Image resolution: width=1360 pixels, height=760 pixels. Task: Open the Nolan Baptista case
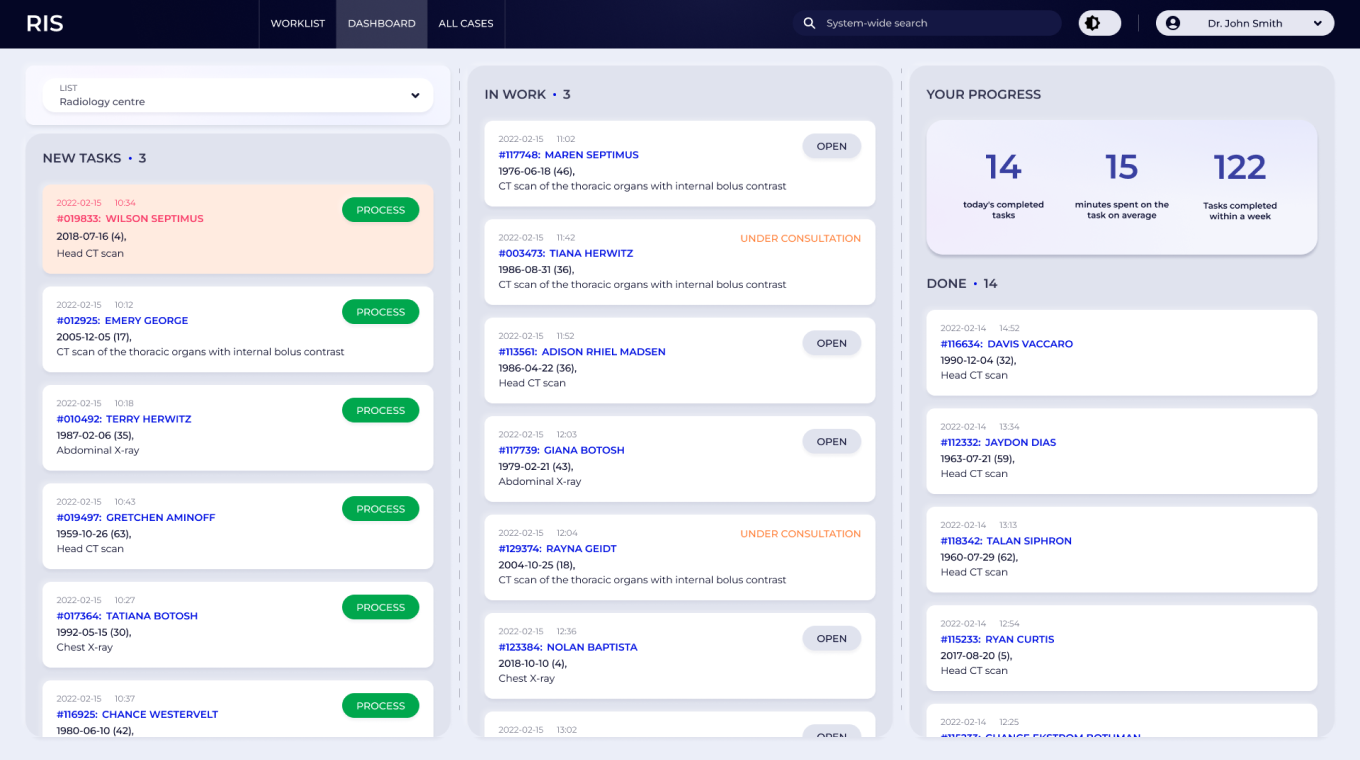point(831,638)
